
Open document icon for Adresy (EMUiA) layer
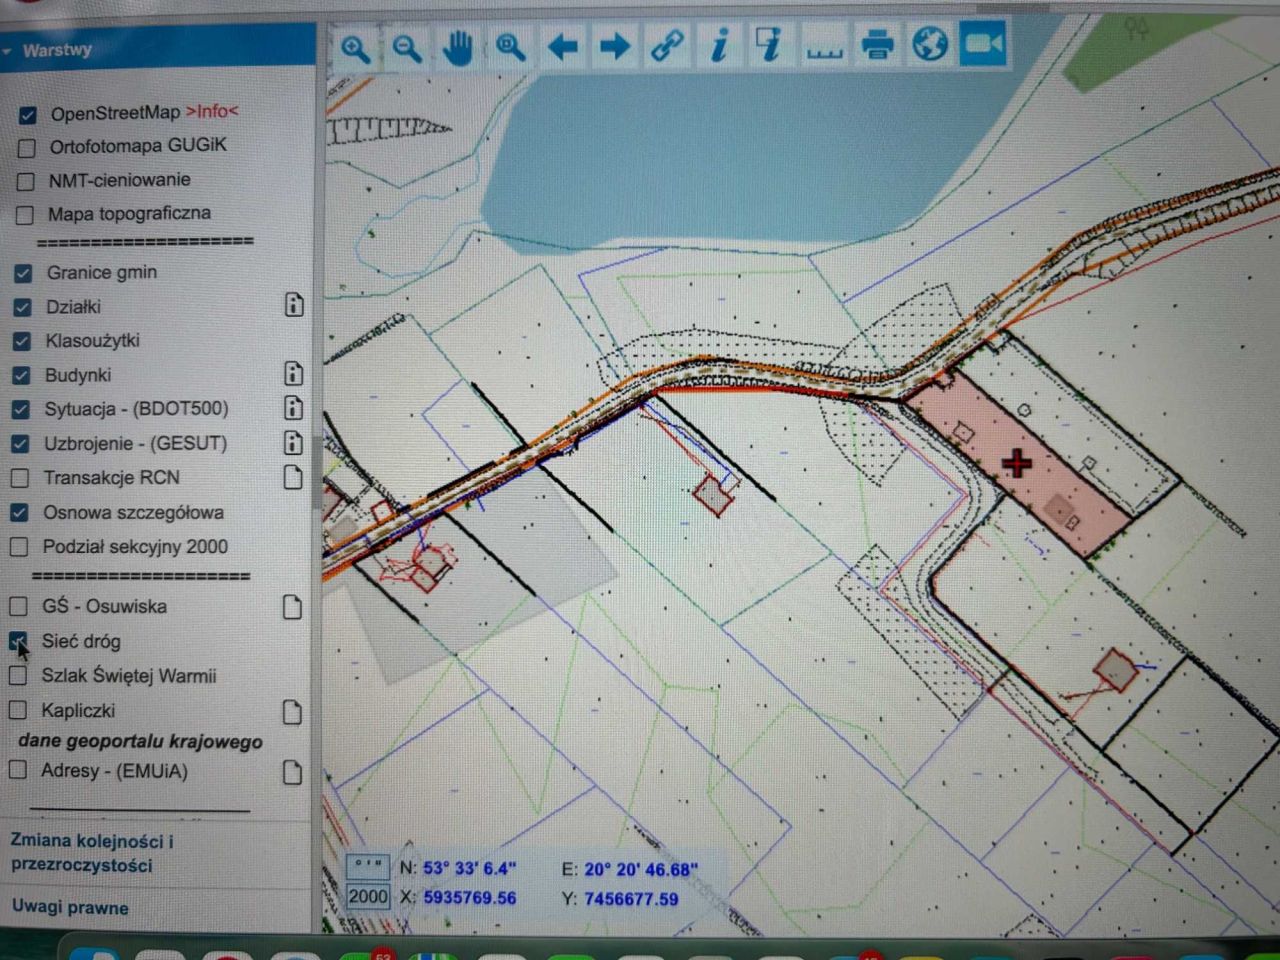coord(292,772)
